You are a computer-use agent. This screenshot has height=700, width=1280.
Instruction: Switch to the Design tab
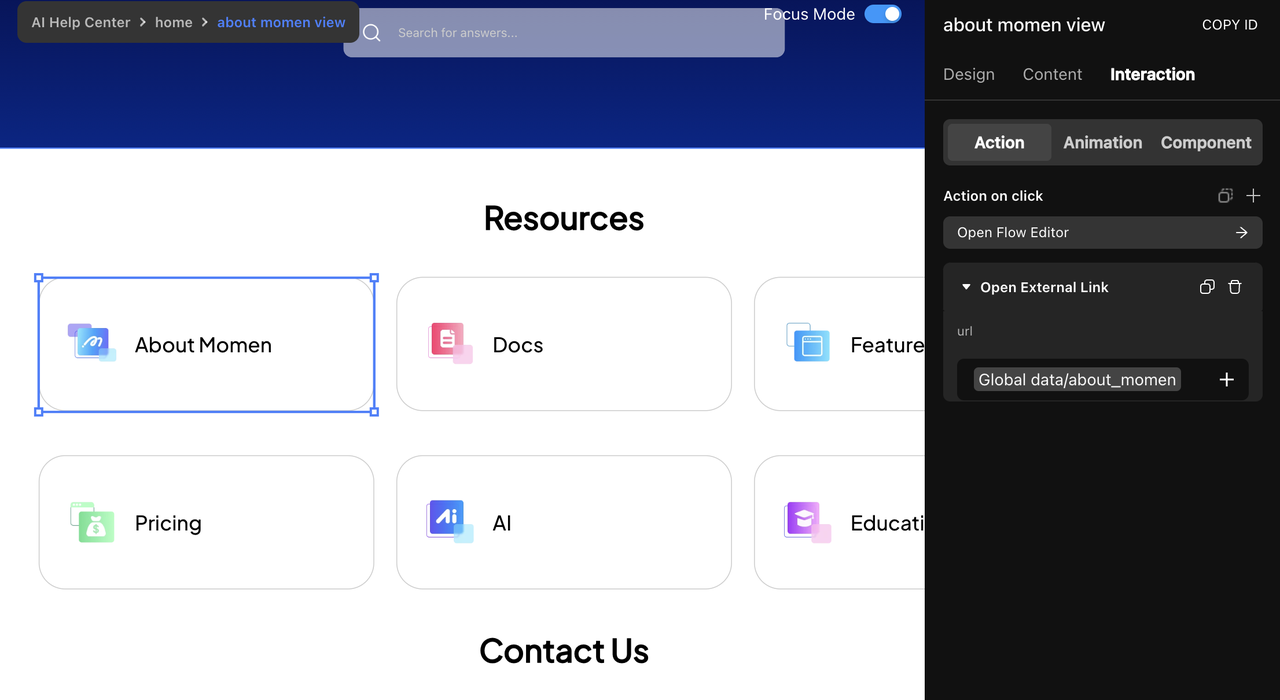(x=969, y=74)
